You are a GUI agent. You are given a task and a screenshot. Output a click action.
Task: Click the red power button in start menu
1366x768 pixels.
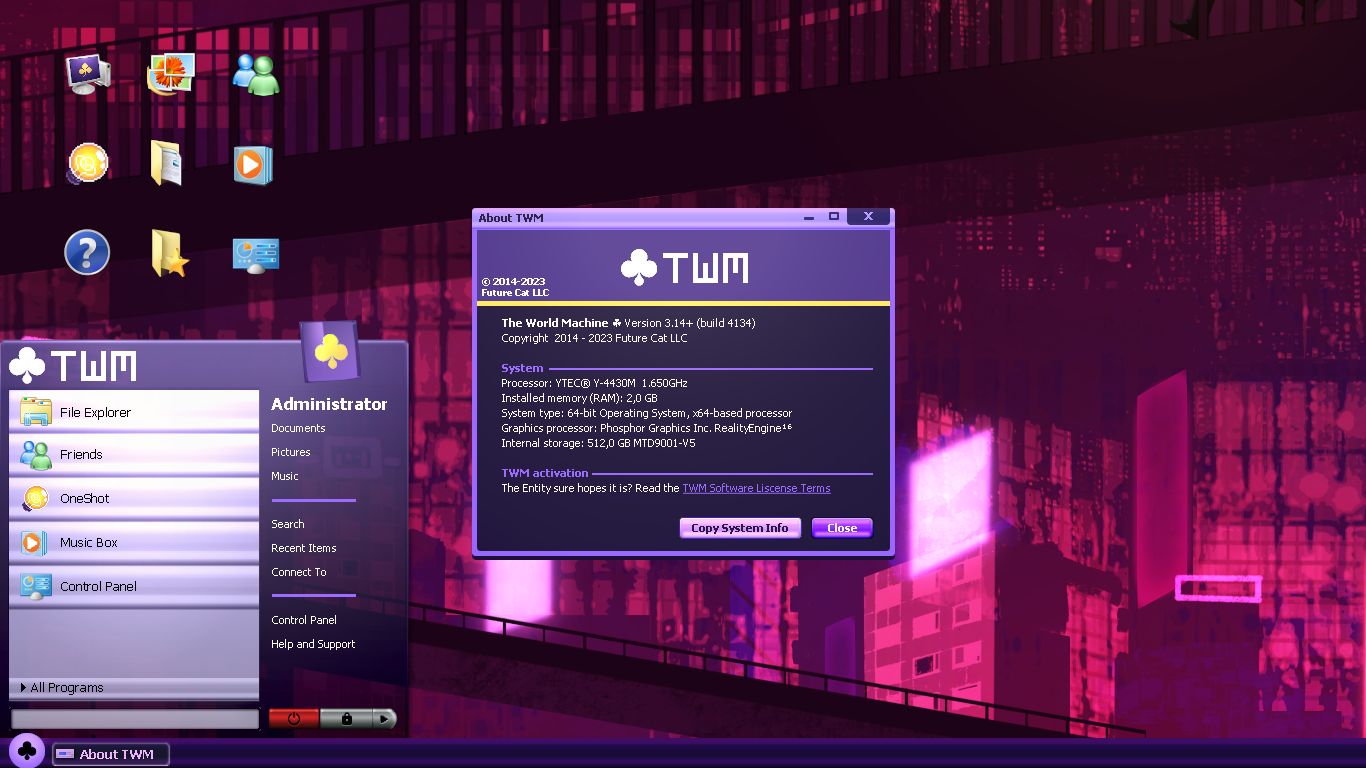[x=294, y=718]
